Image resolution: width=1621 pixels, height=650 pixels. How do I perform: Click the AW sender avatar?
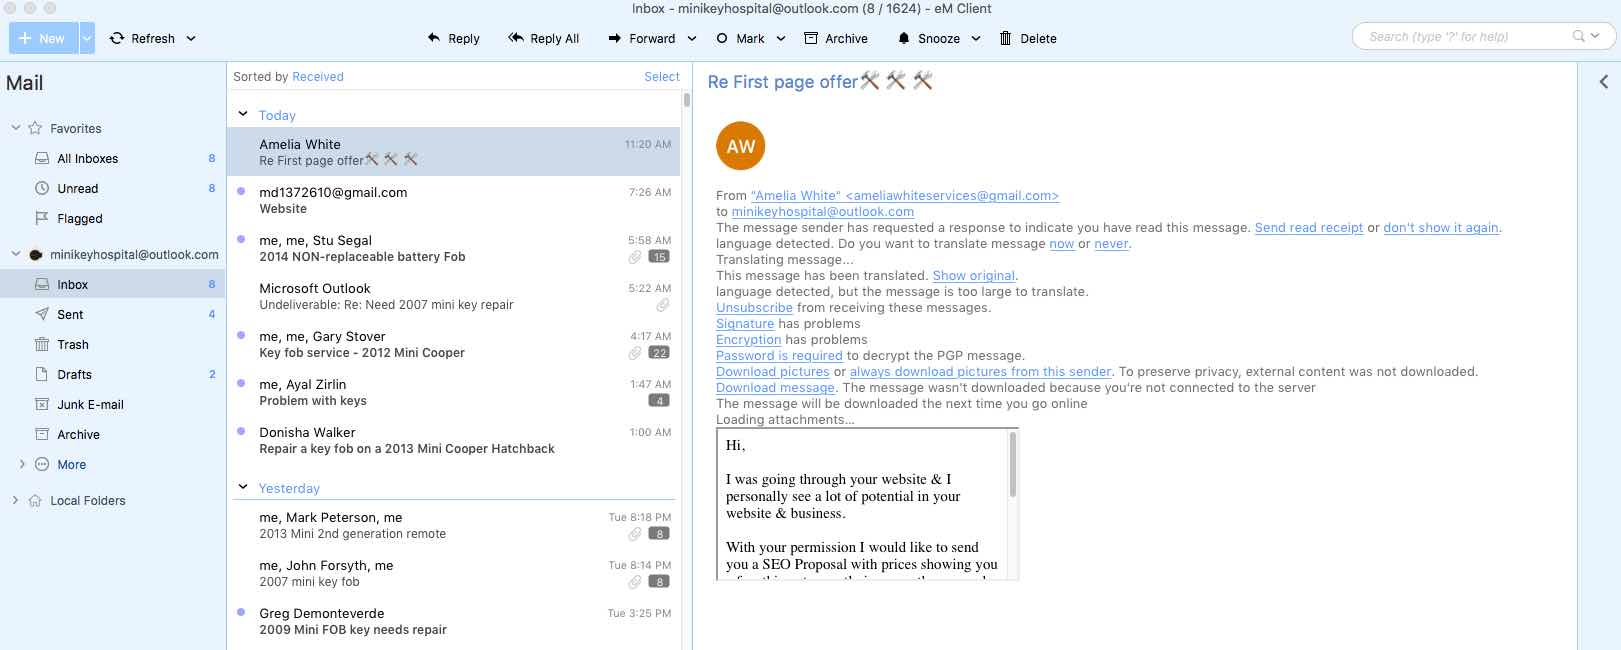coord(741,146)
